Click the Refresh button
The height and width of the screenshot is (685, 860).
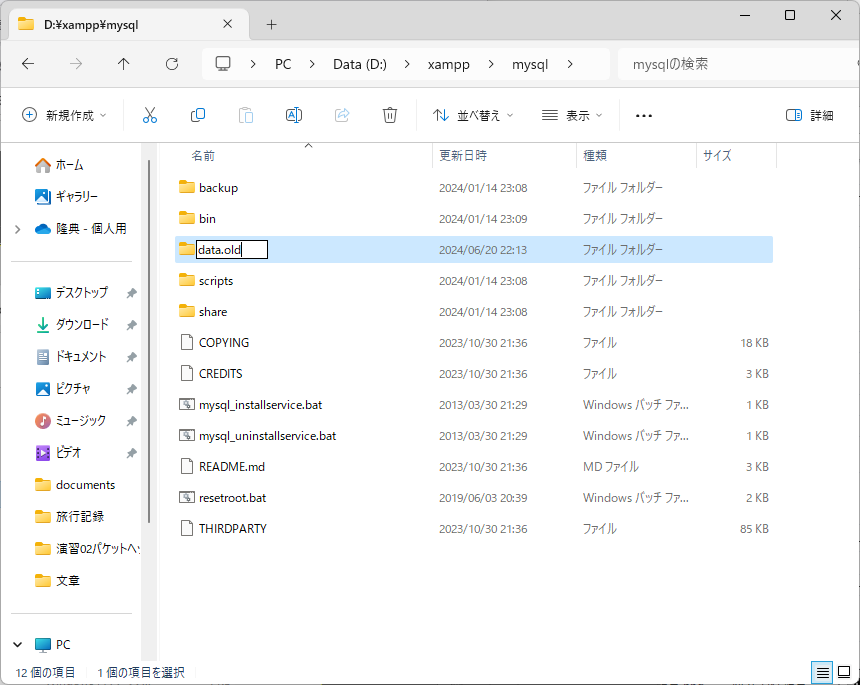click(x=172, y=64)
